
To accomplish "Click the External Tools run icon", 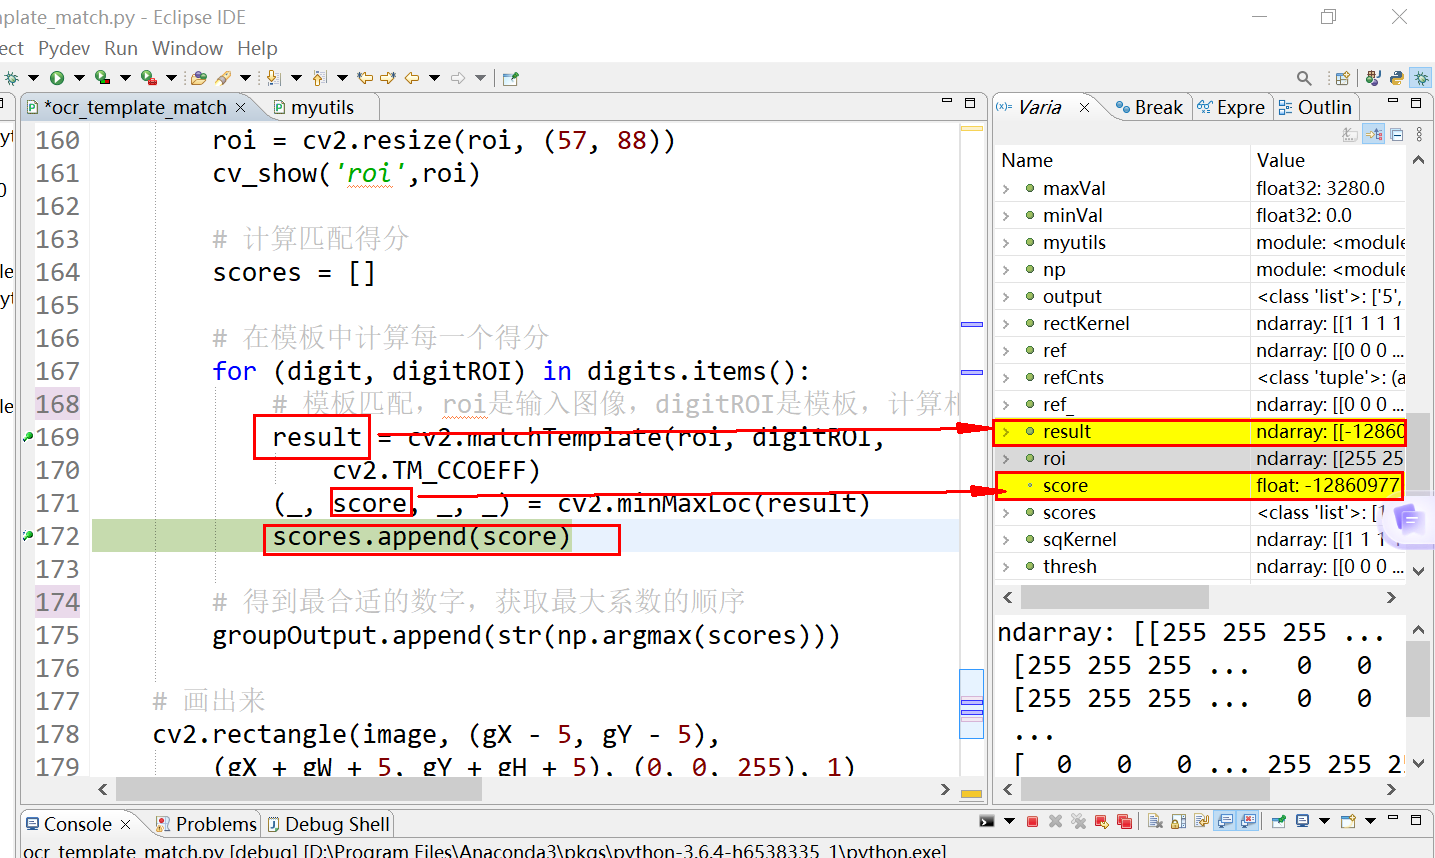I will click(x=149, y=78).
